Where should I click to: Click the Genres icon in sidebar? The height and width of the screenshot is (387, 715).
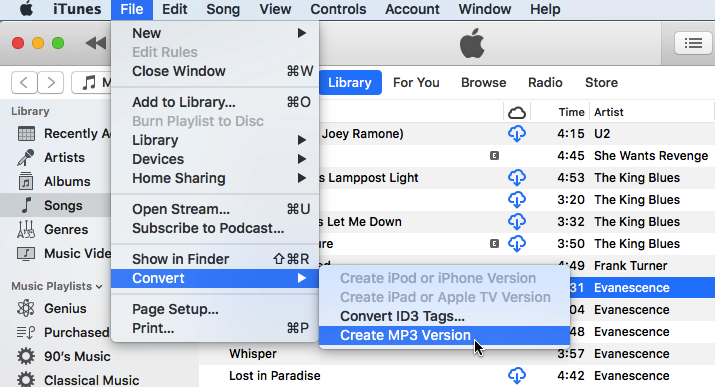26,229
